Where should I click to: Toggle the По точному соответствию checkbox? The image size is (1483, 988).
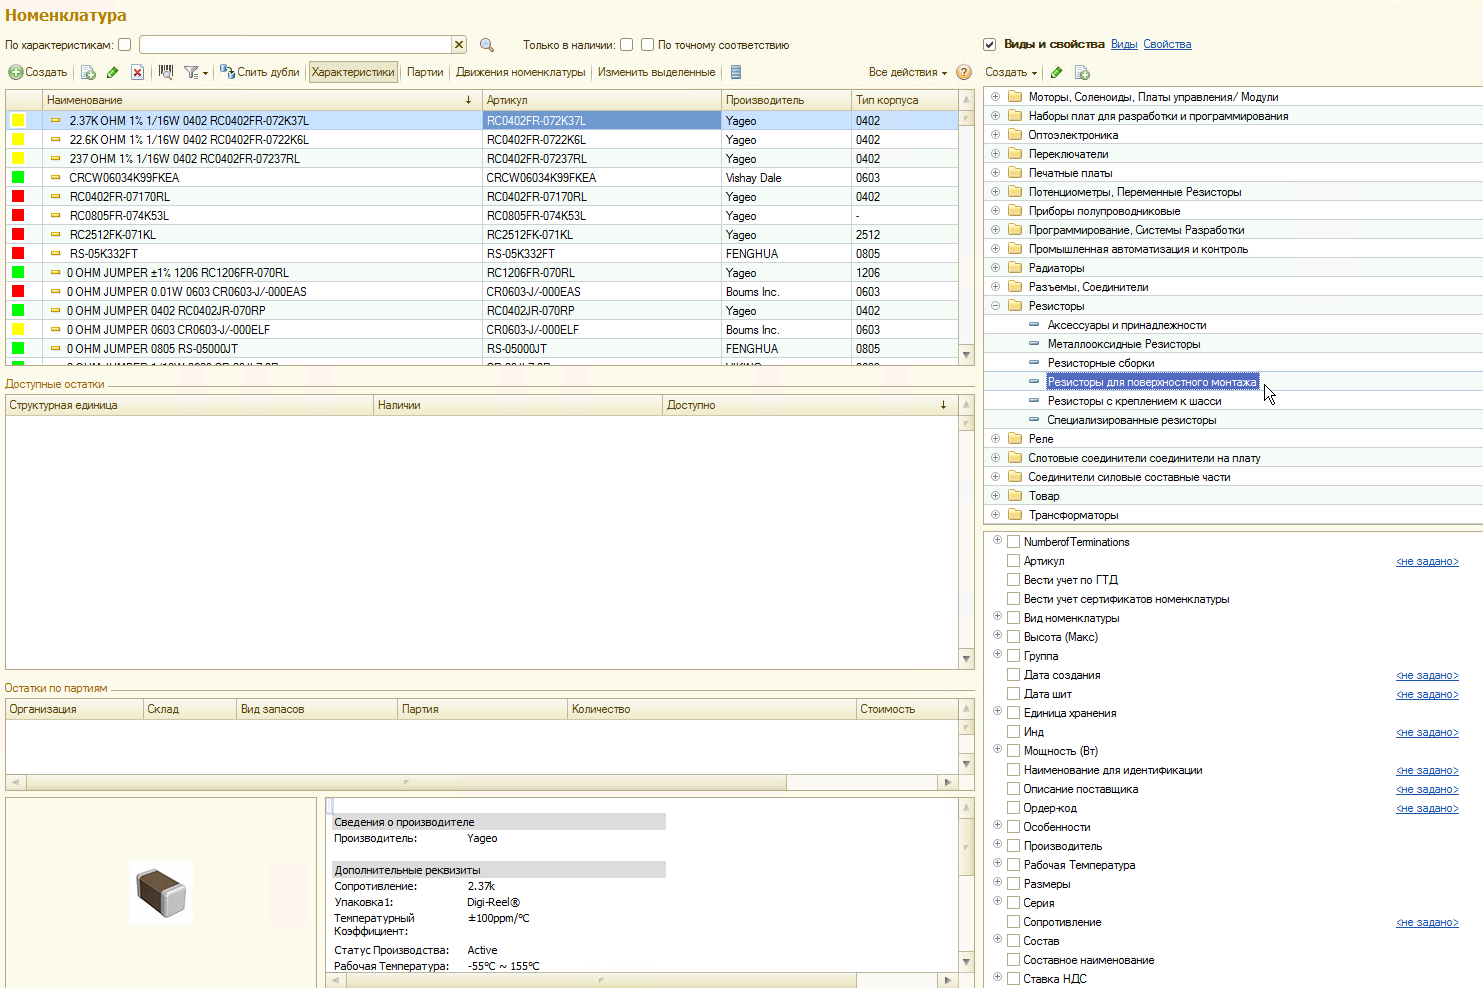coord(647,45)
